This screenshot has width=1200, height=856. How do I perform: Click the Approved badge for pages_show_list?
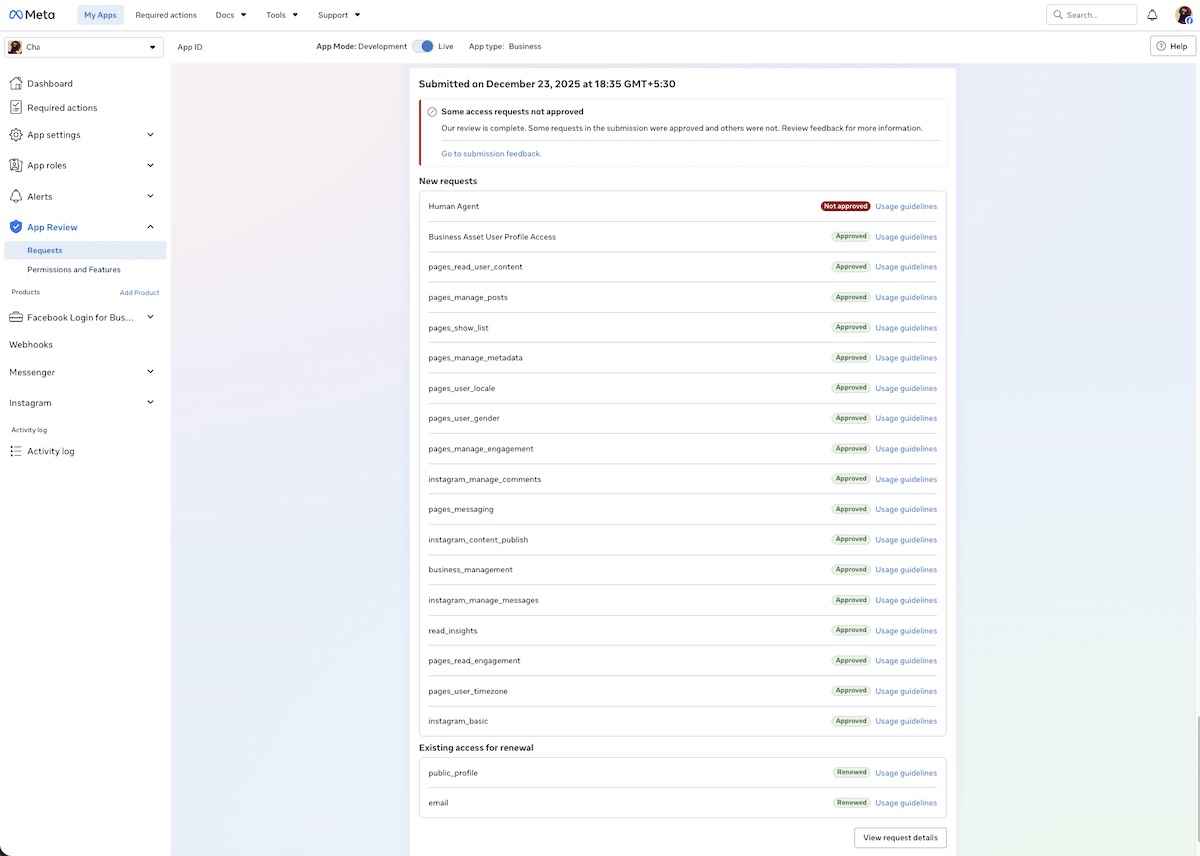point(852,327)
